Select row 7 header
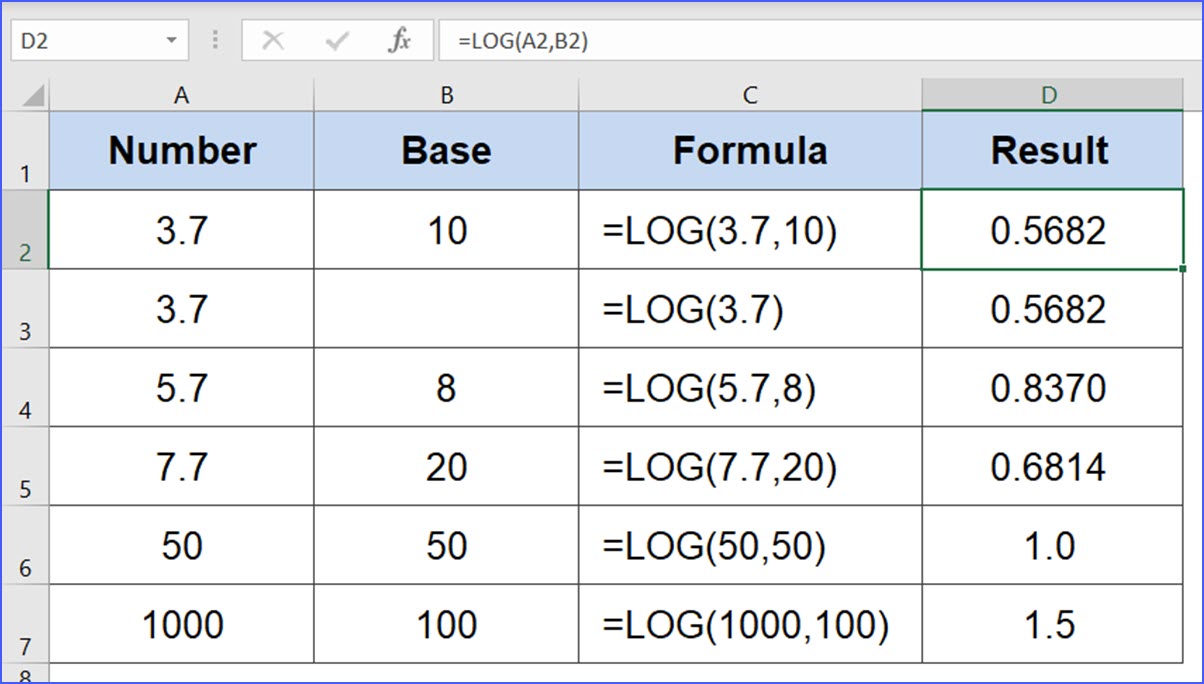1204x684 pixels. coord(25,625)
